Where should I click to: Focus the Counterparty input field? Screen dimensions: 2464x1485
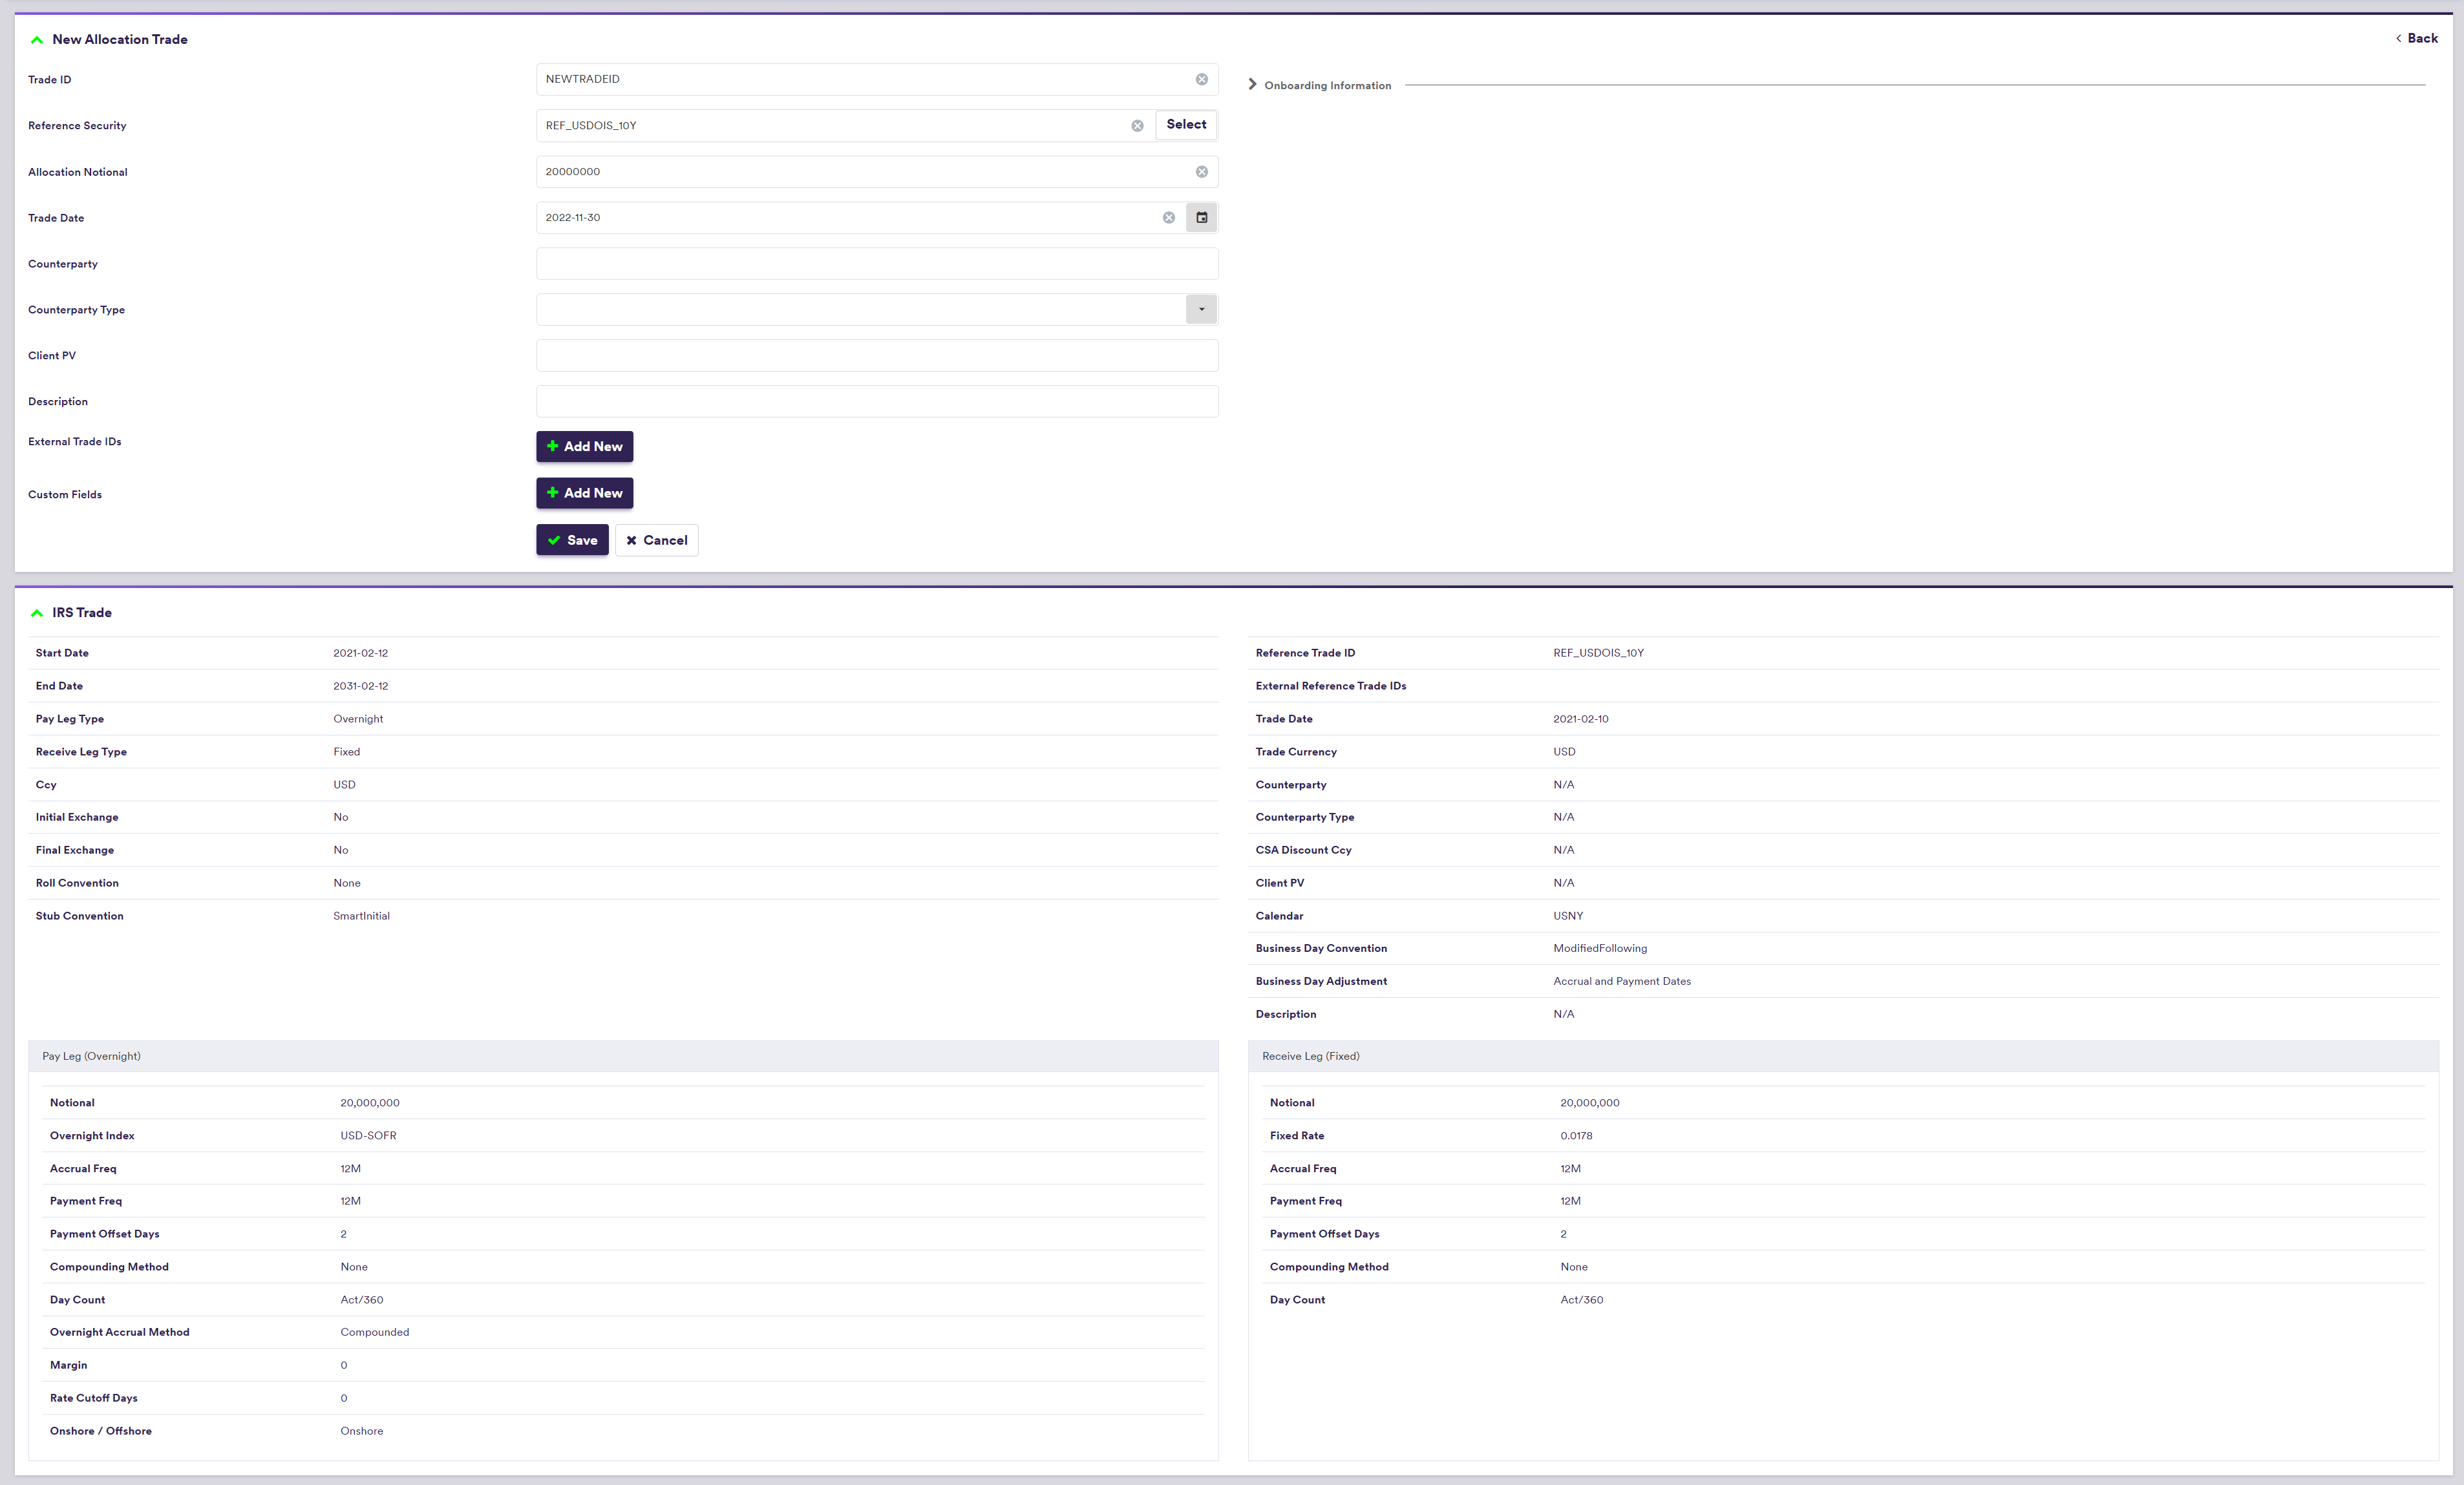[x=876, y=264]
